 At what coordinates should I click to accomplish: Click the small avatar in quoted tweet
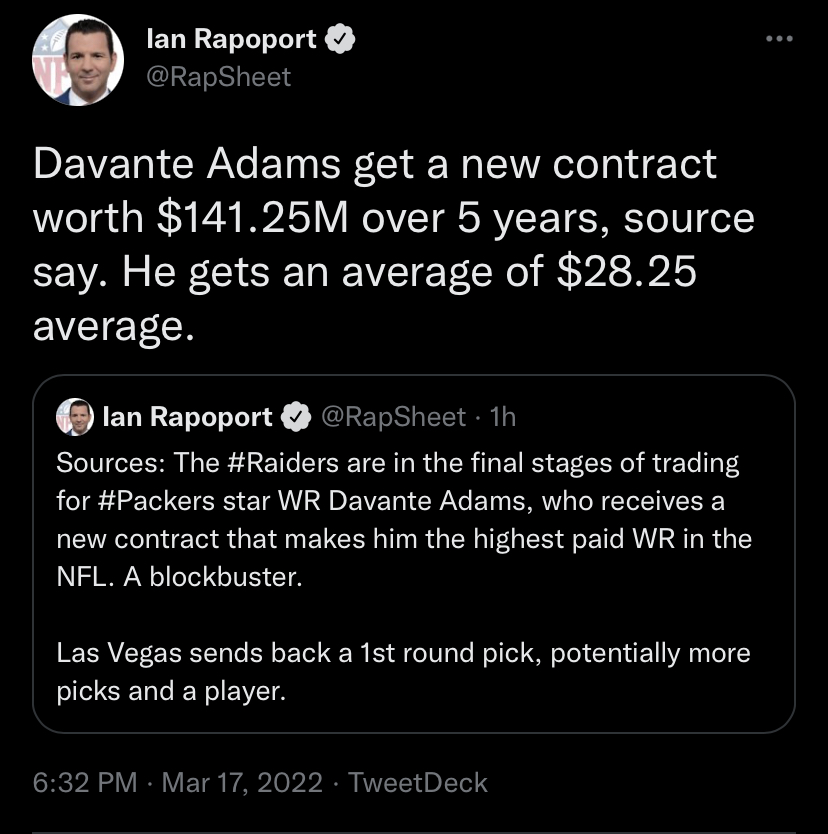[x=75, y=416]
